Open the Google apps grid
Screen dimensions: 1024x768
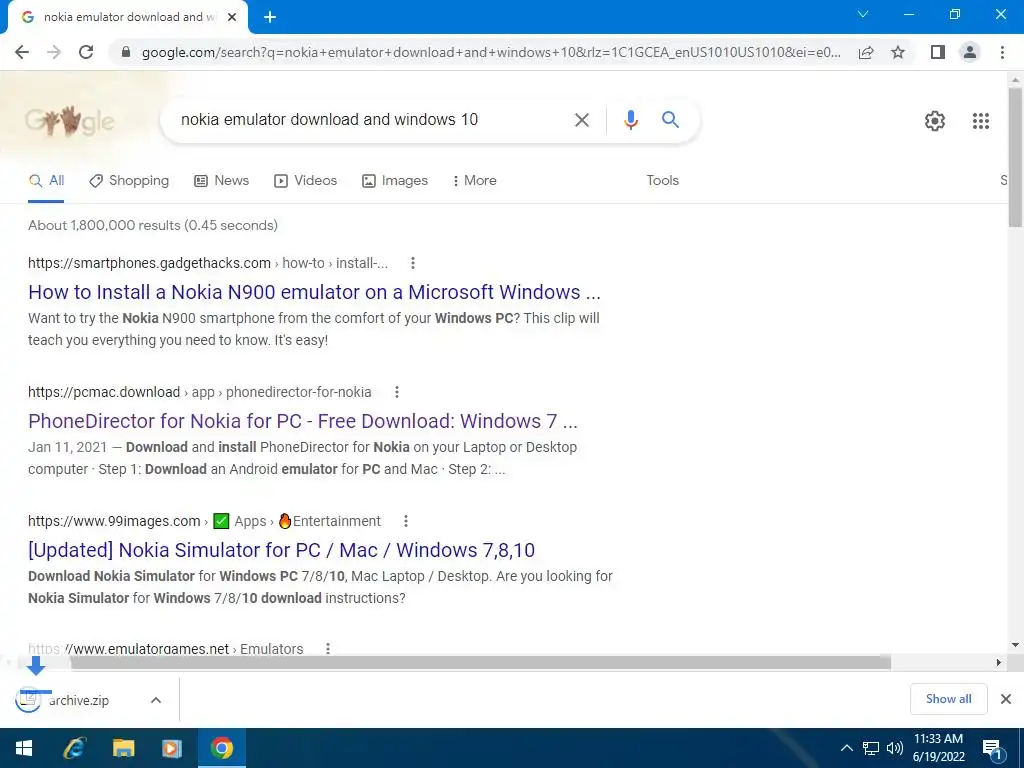click(x=980, y=121)
